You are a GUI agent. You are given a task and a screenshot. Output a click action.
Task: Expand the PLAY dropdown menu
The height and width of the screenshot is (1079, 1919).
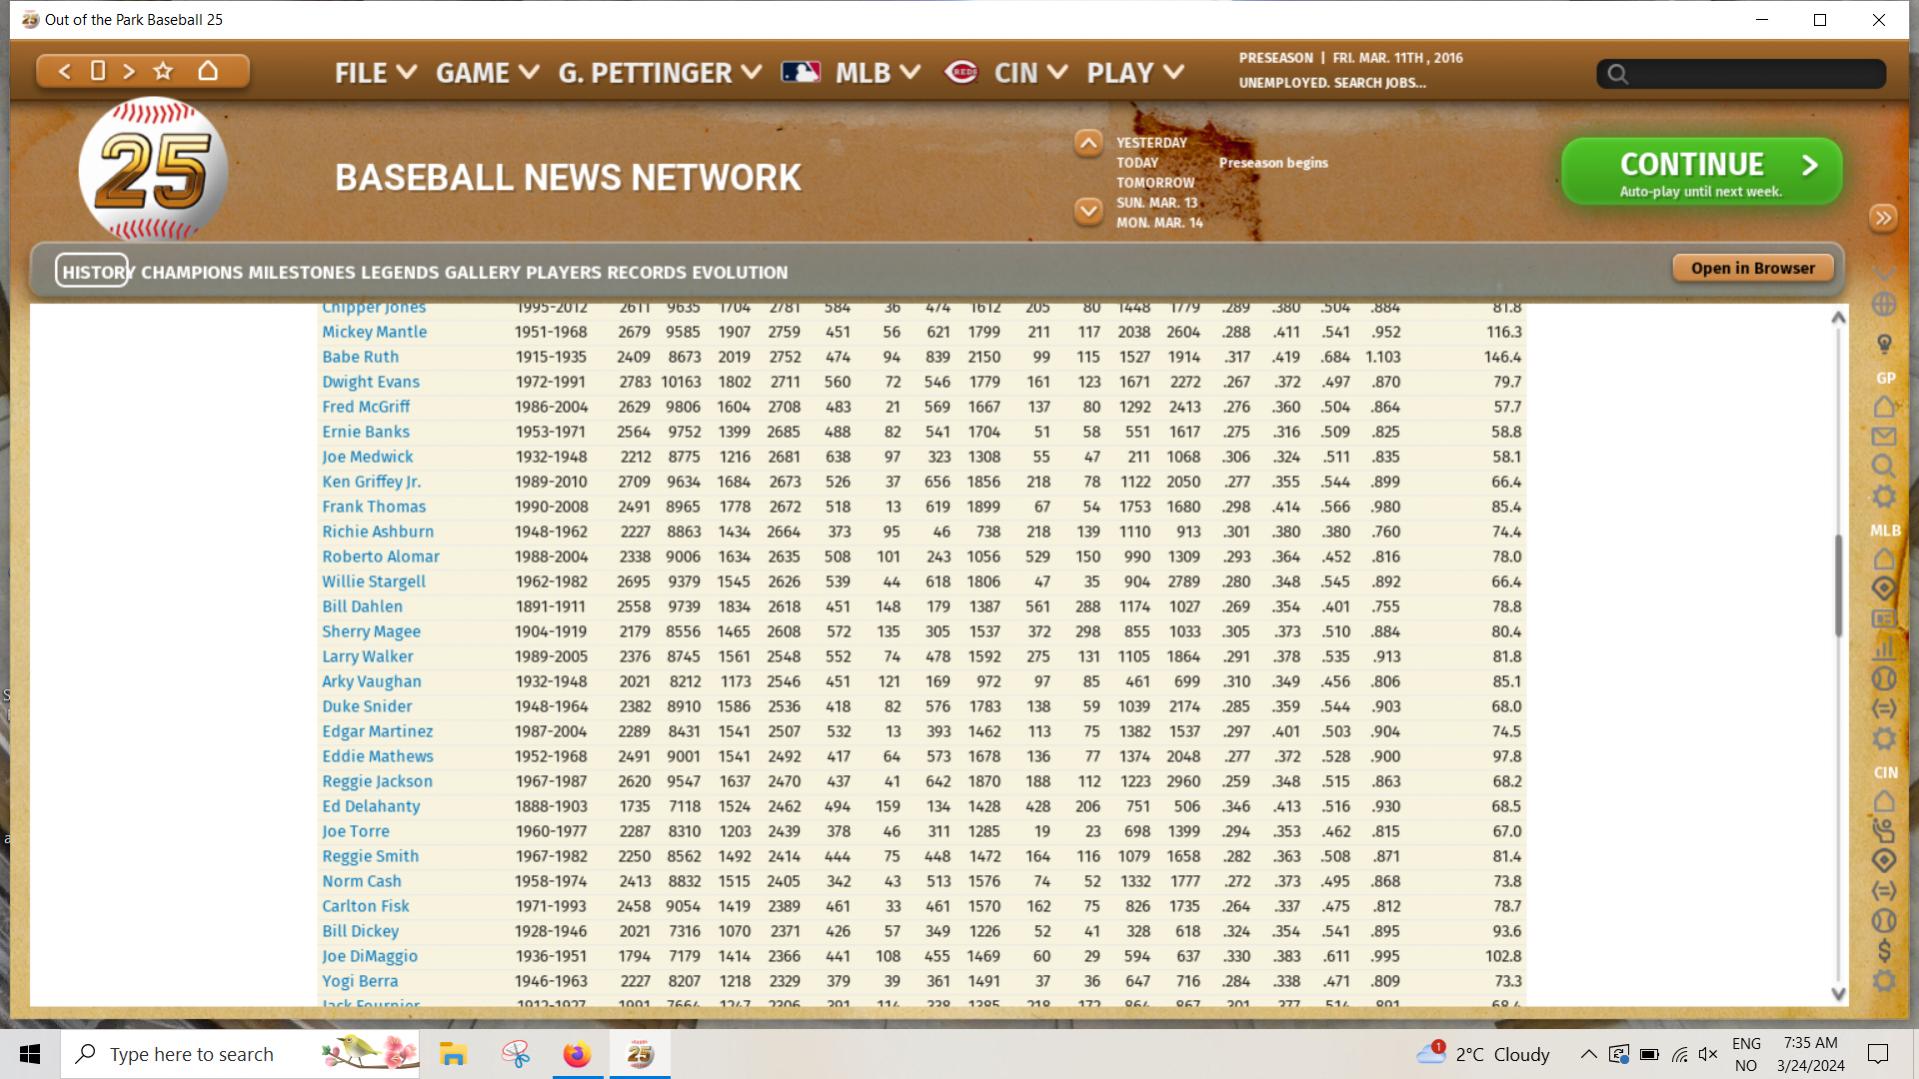tap(1135, 73)
